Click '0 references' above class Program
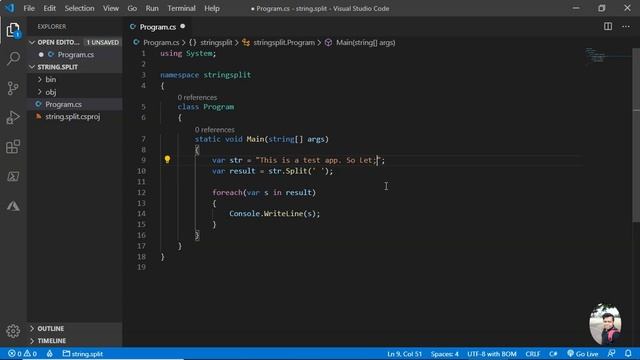640x360 pixels. tap(197, 98)
